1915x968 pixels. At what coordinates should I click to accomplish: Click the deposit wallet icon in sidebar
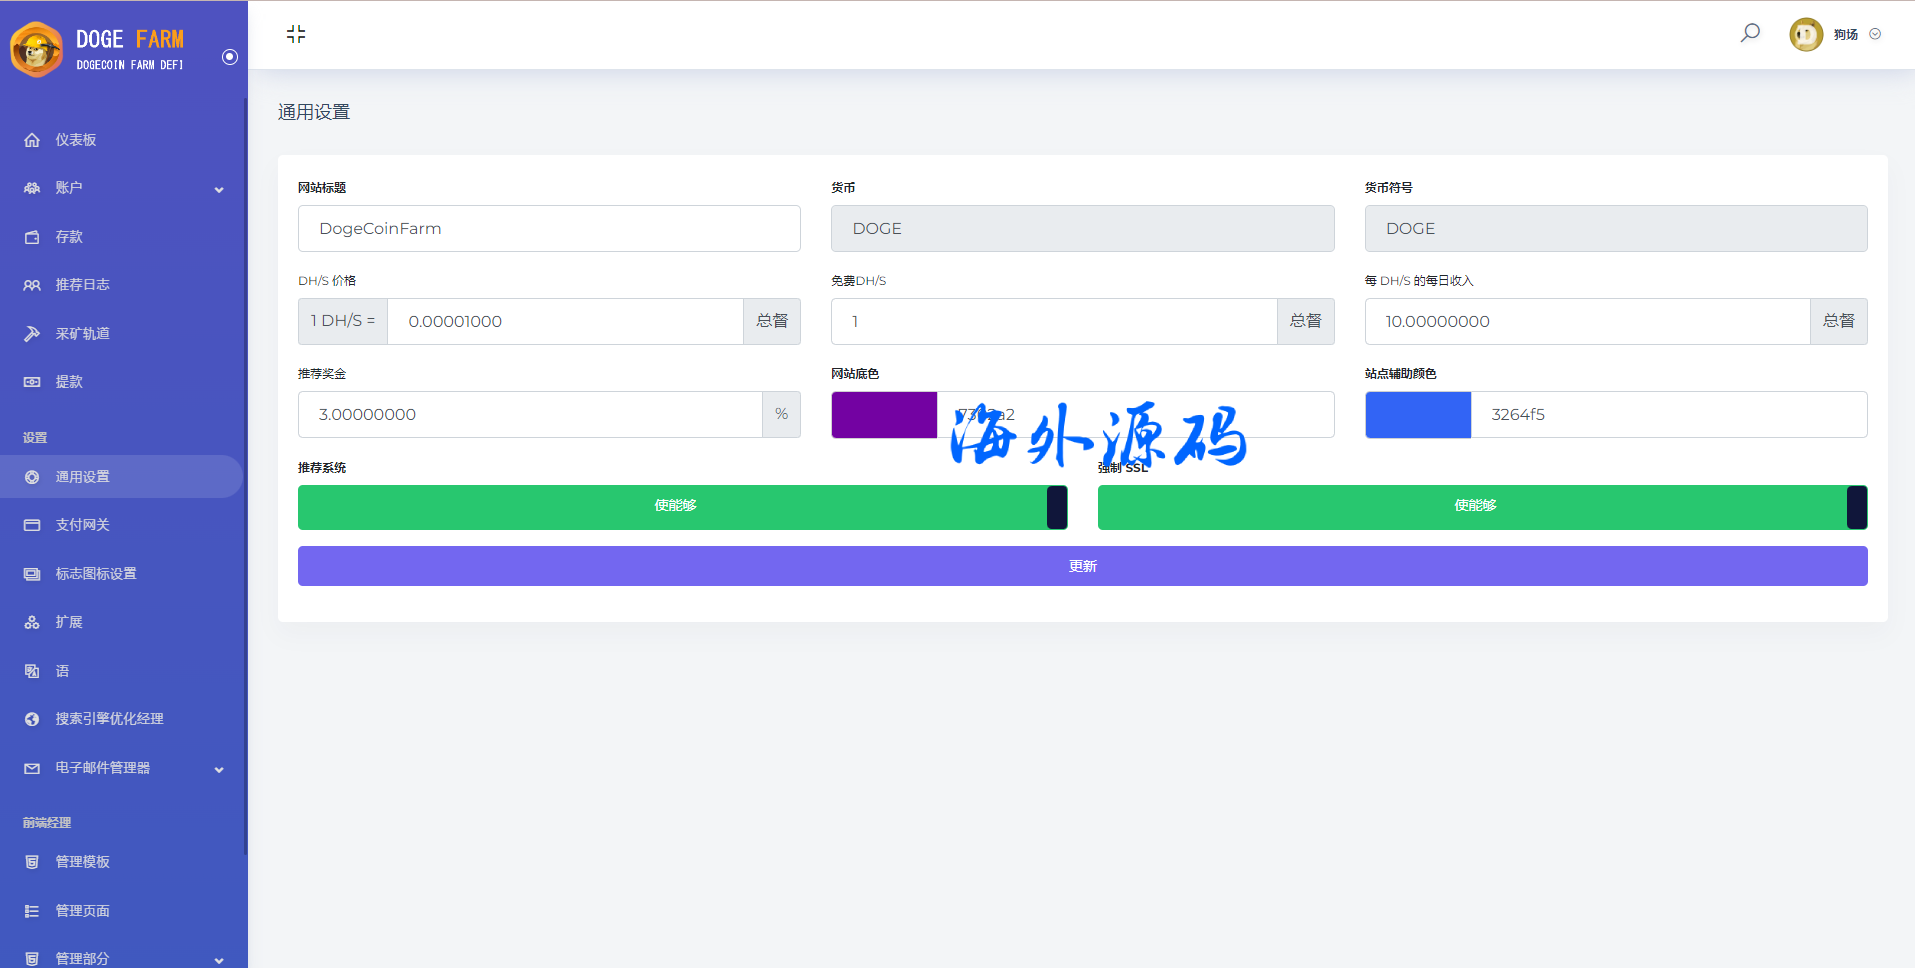tap(32, 237)
